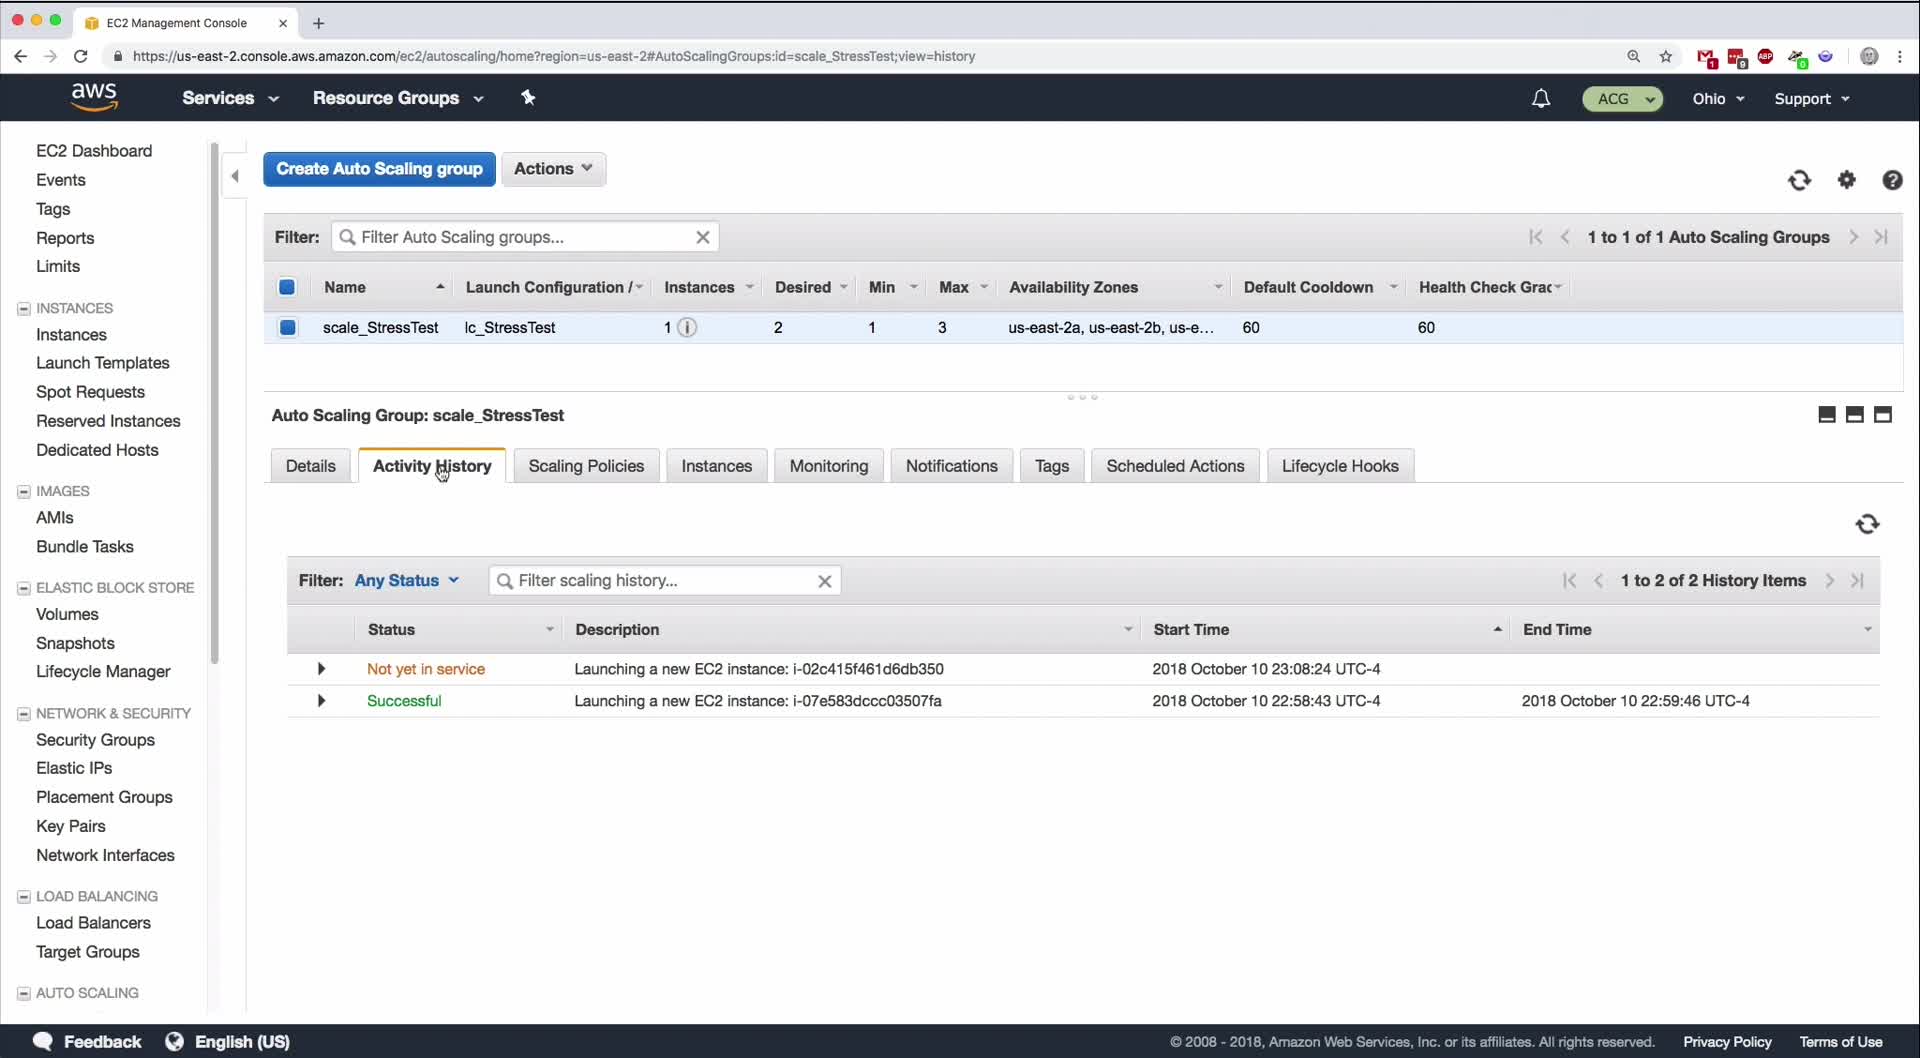
Task: Switch to the Details tab
Action: click(x=310, y=466)
